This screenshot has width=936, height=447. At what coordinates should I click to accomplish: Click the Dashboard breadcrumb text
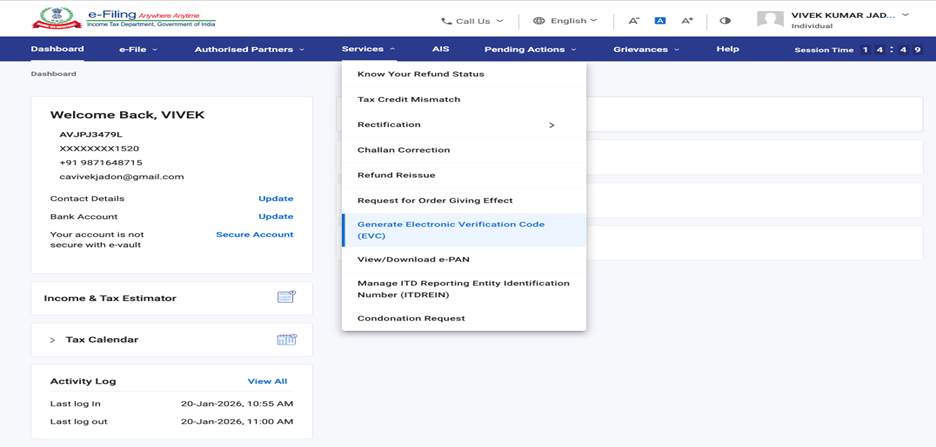tap(53, 74)
